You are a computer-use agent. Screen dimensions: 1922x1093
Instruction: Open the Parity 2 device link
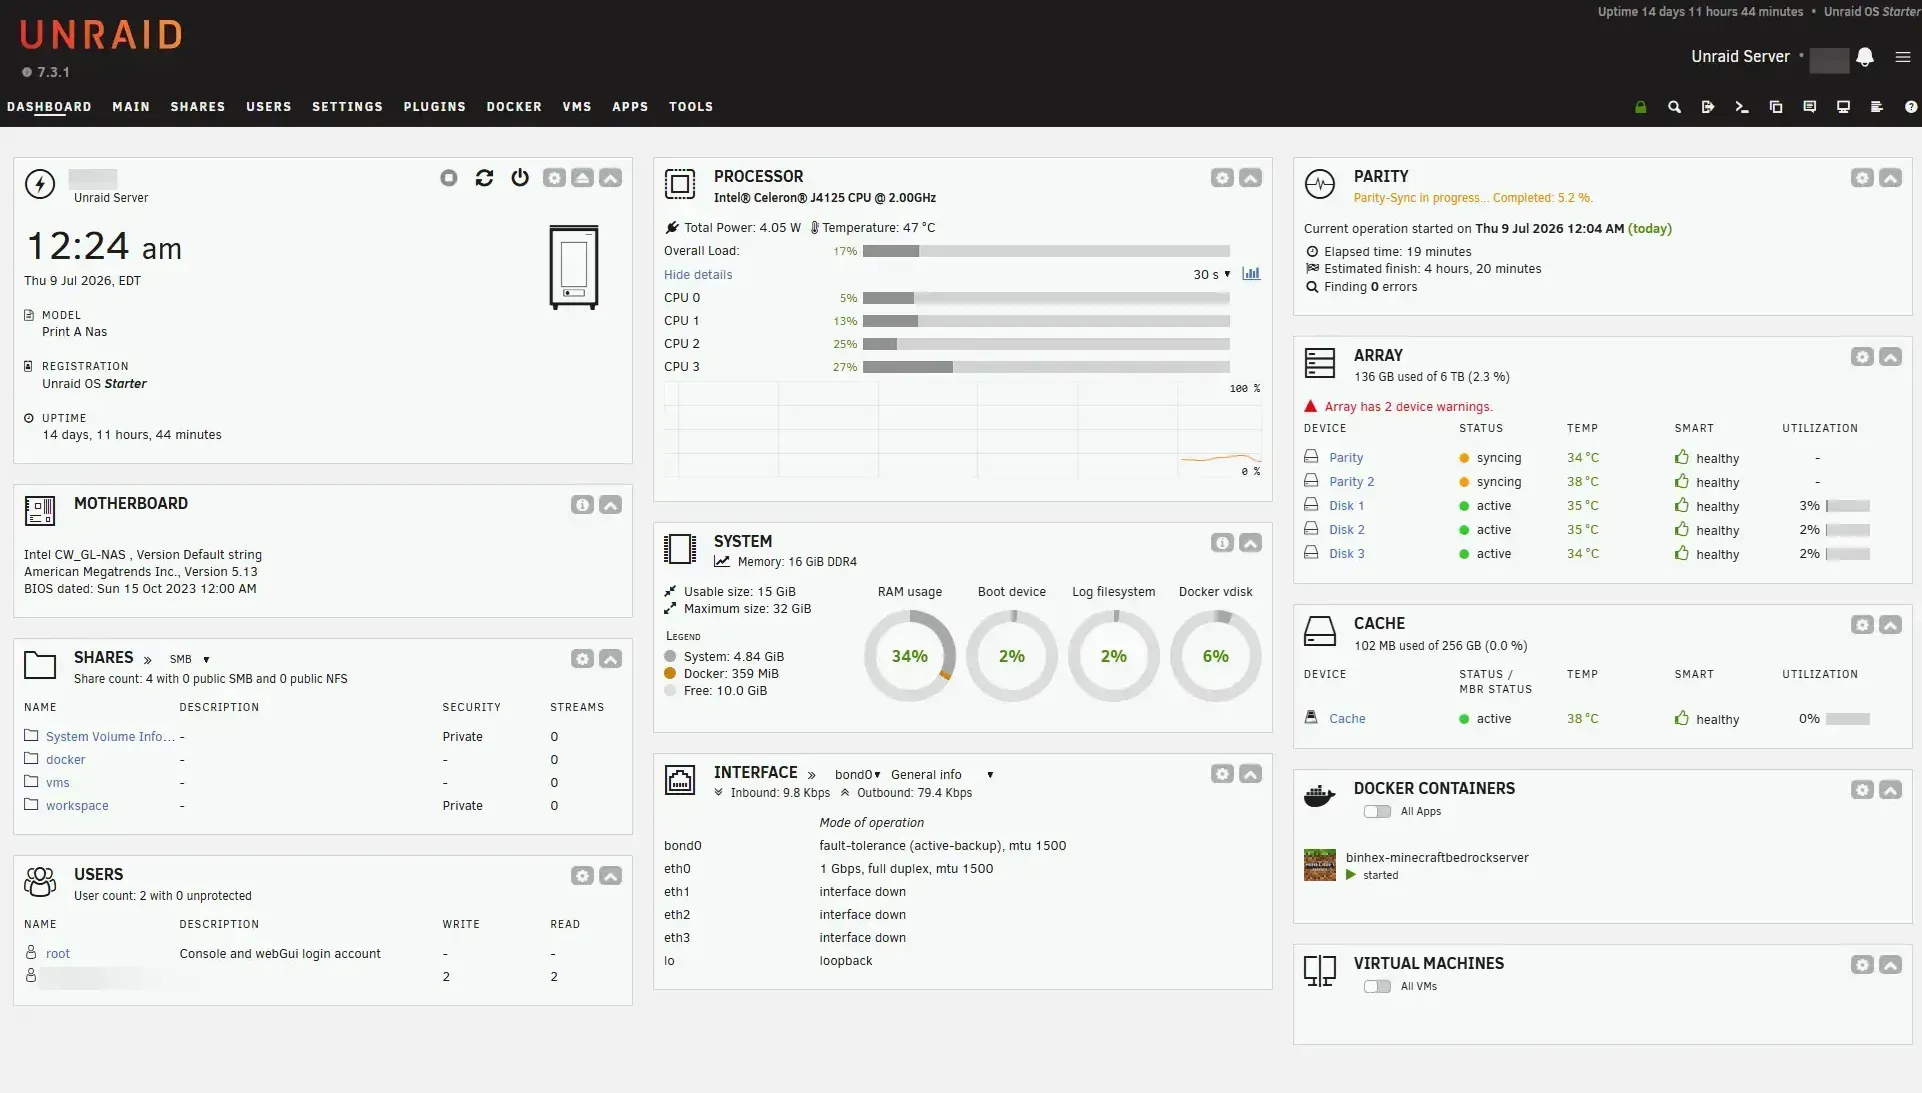point(1351,482)
